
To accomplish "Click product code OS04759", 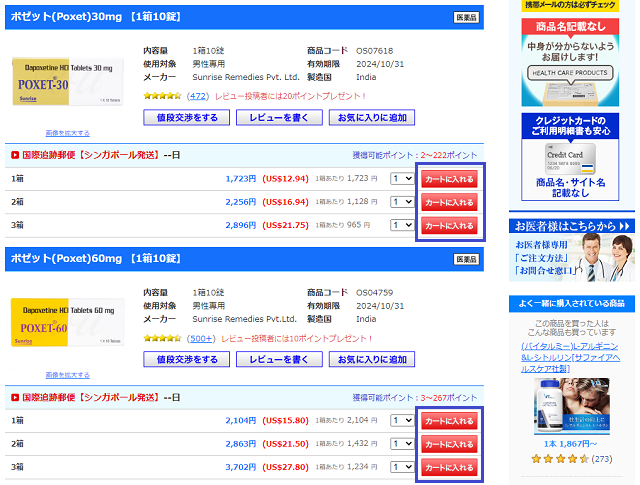I will [374, 293].
